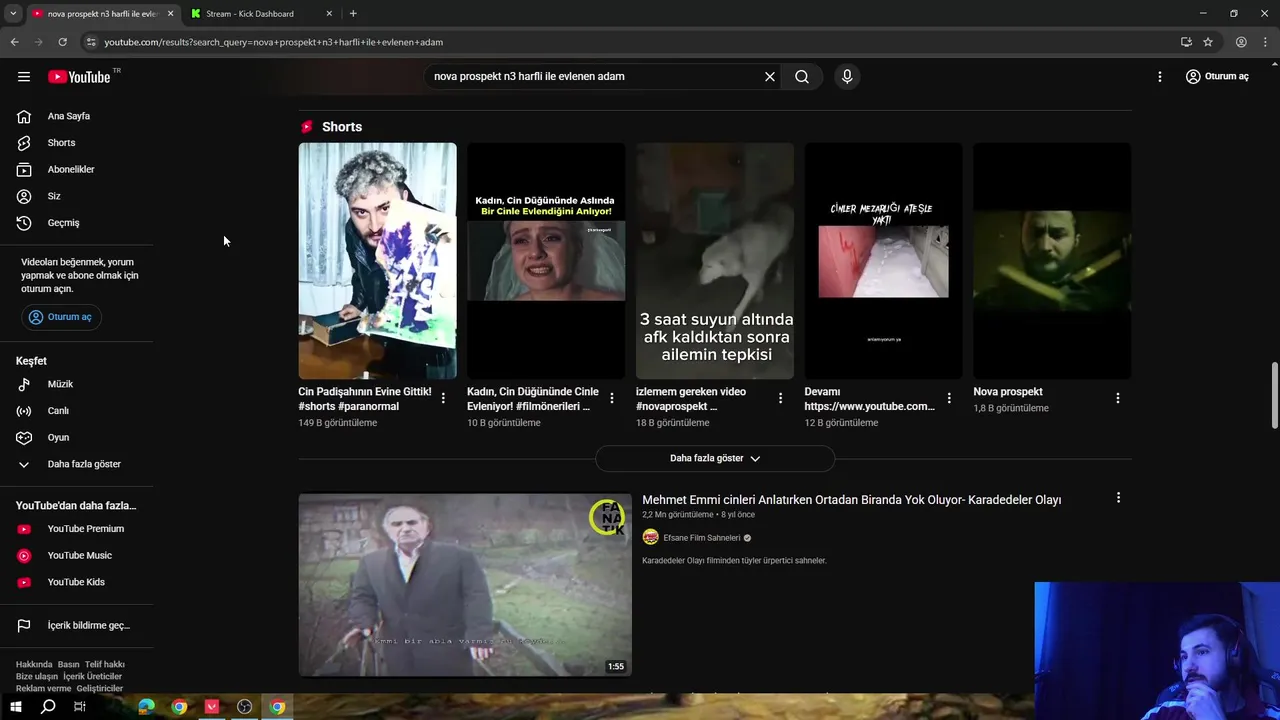Viewport: 1280px width, 720px height.
Task: Open the red app icon on taskbar
Action: click(x=212, y=707)
